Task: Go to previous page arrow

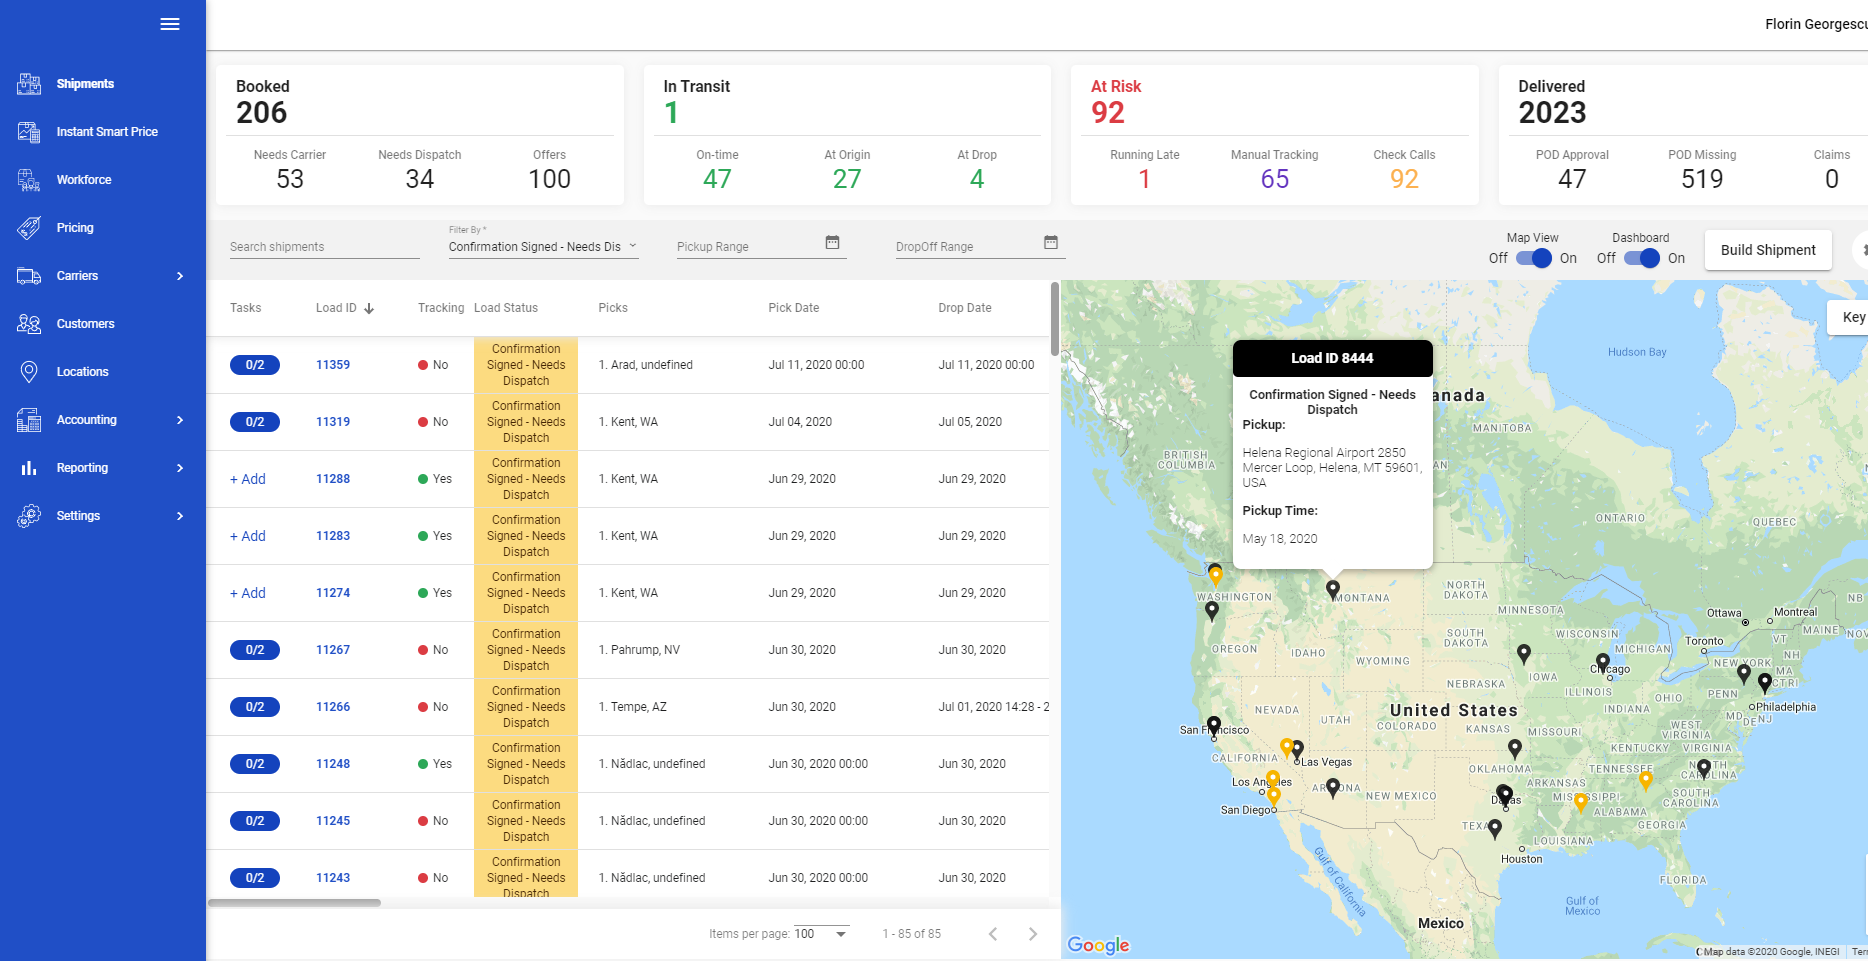Action: click(x=993, y=934)
